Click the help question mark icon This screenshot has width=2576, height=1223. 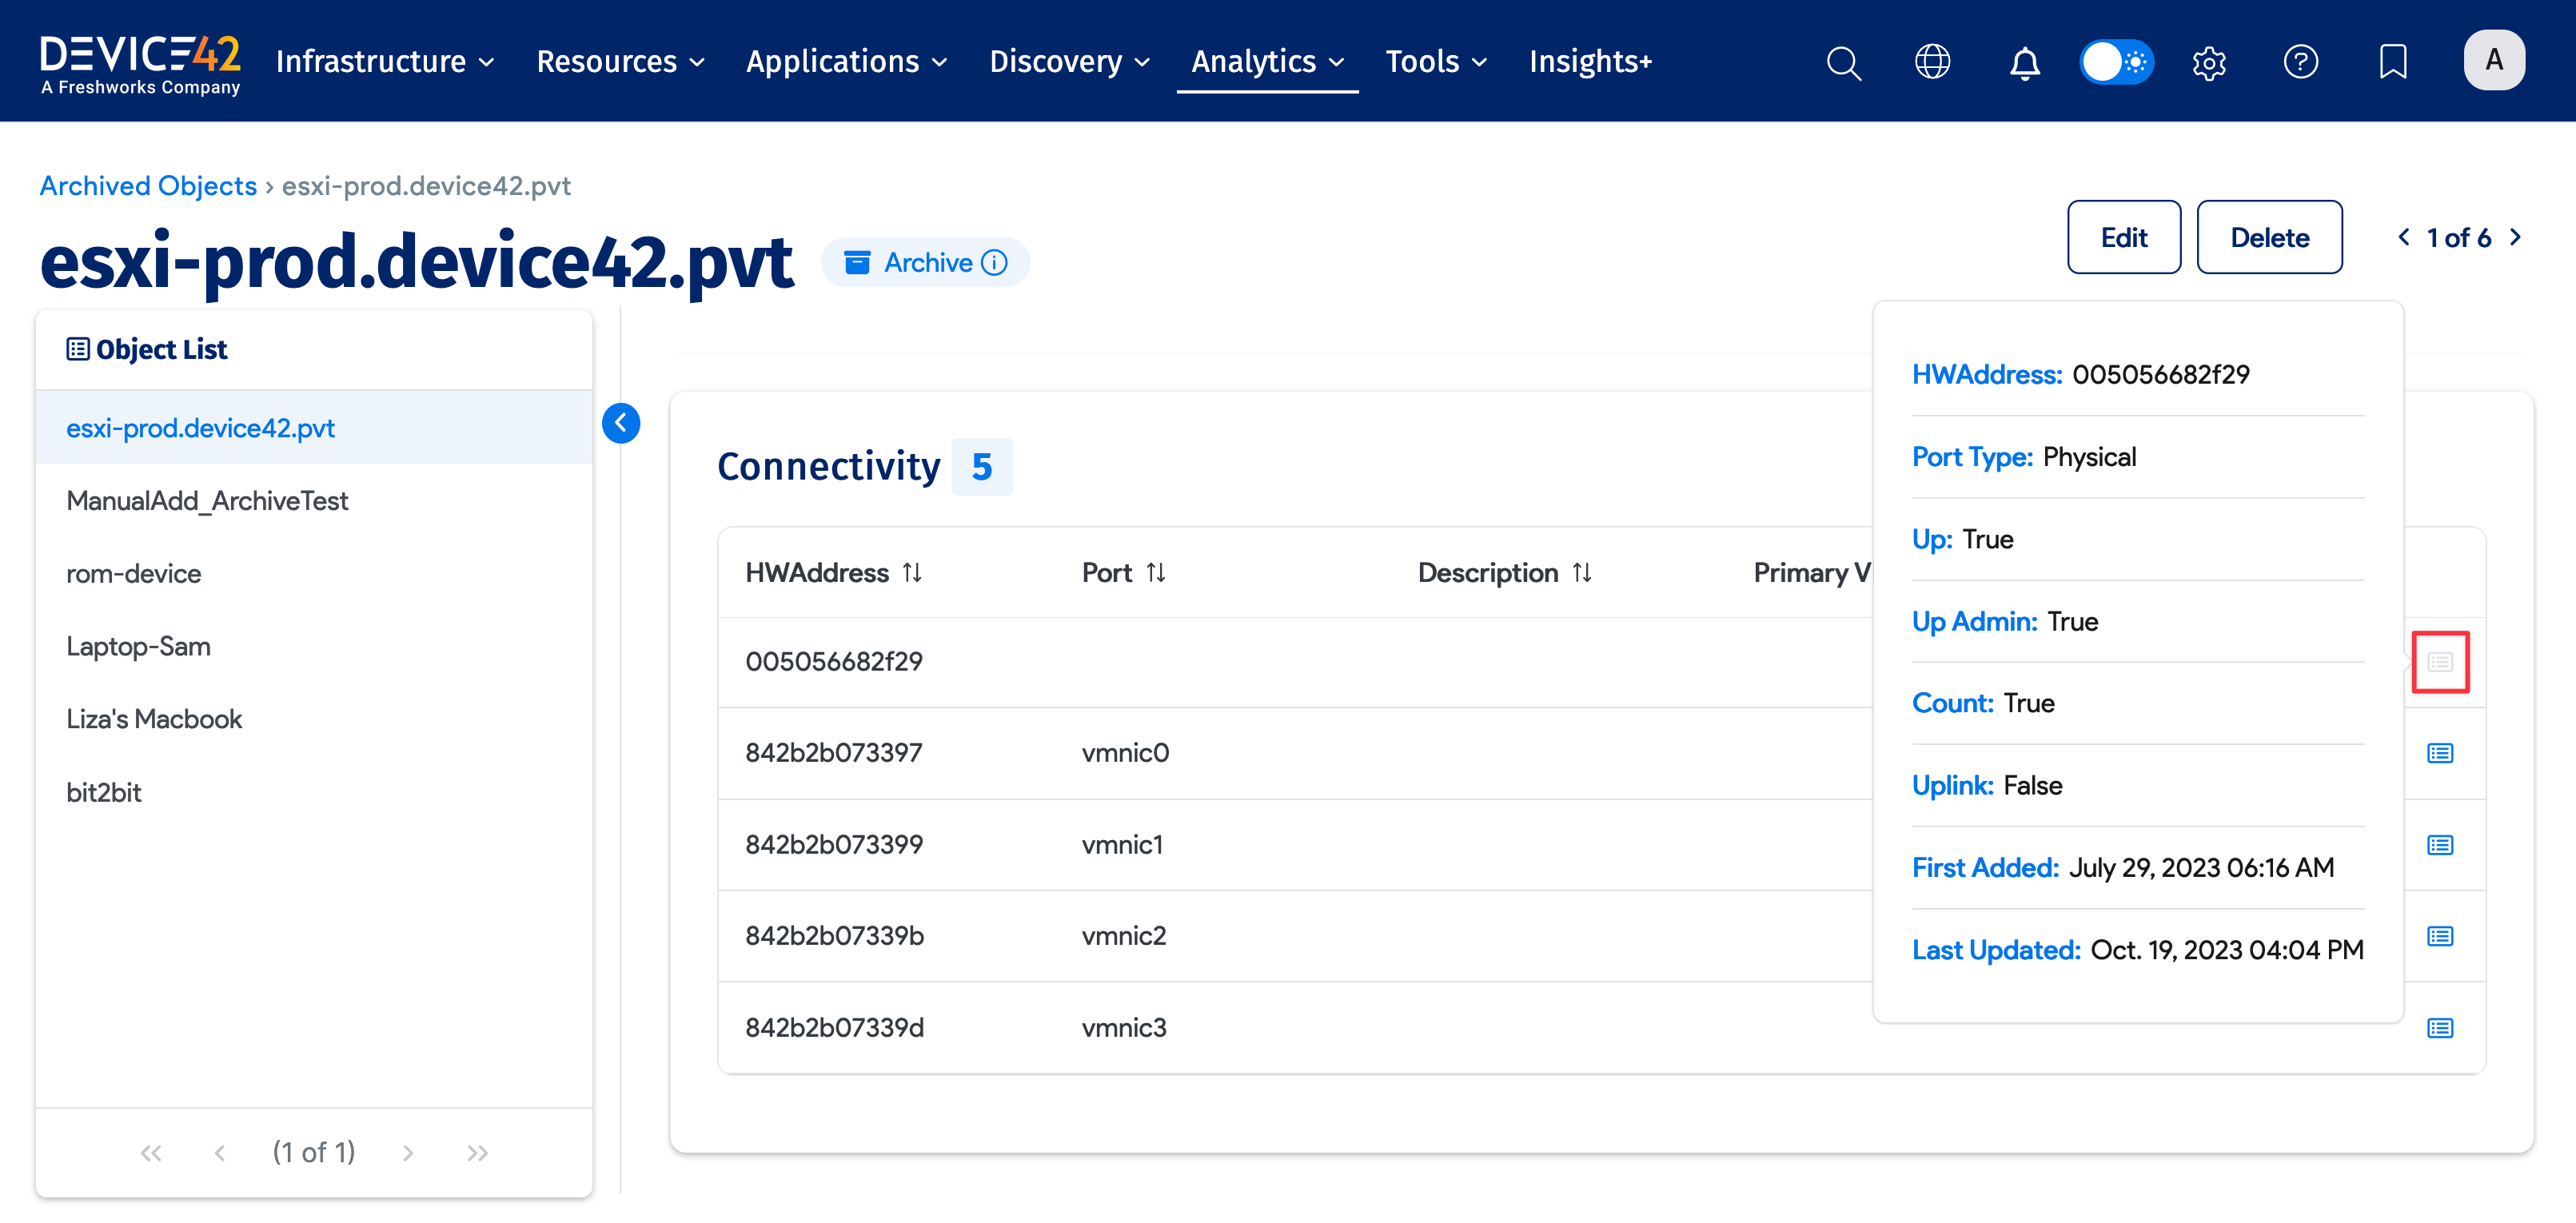tap(2300, 62)
